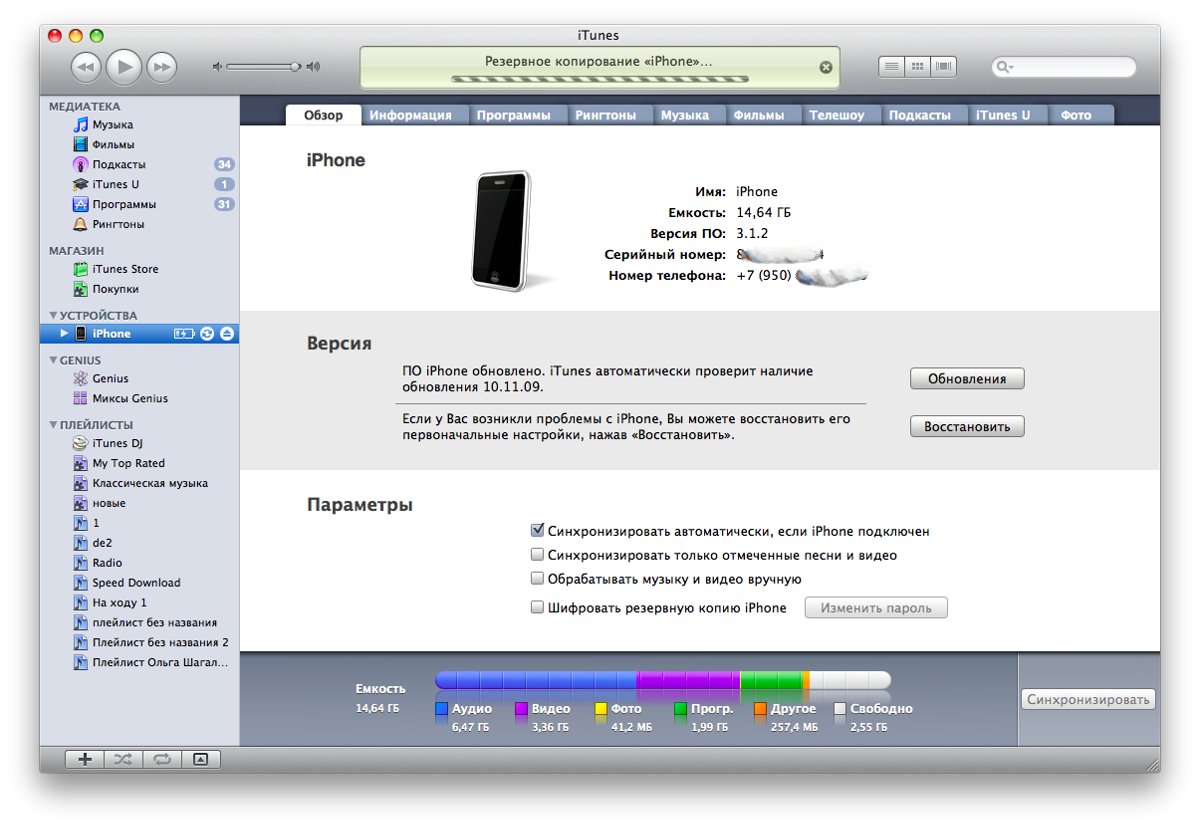Image resolution: width=1200 pixels, height=828 pixels.
Task: Click the Изменить пароль button
Action: [876, 607]
